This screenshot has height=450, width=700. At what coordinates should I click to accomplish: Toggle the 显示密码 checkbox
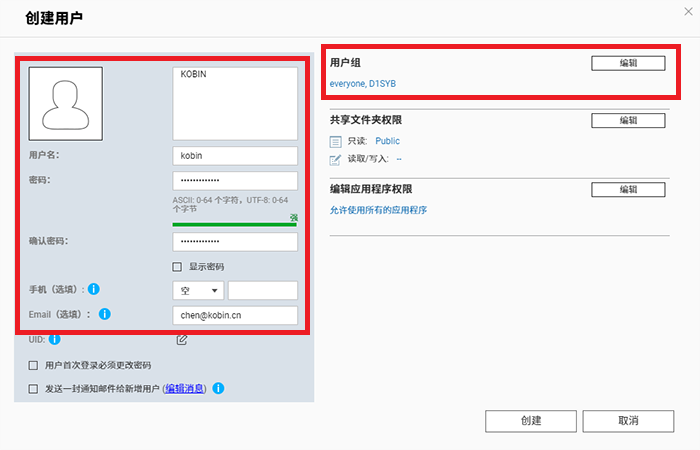(177, 267)
